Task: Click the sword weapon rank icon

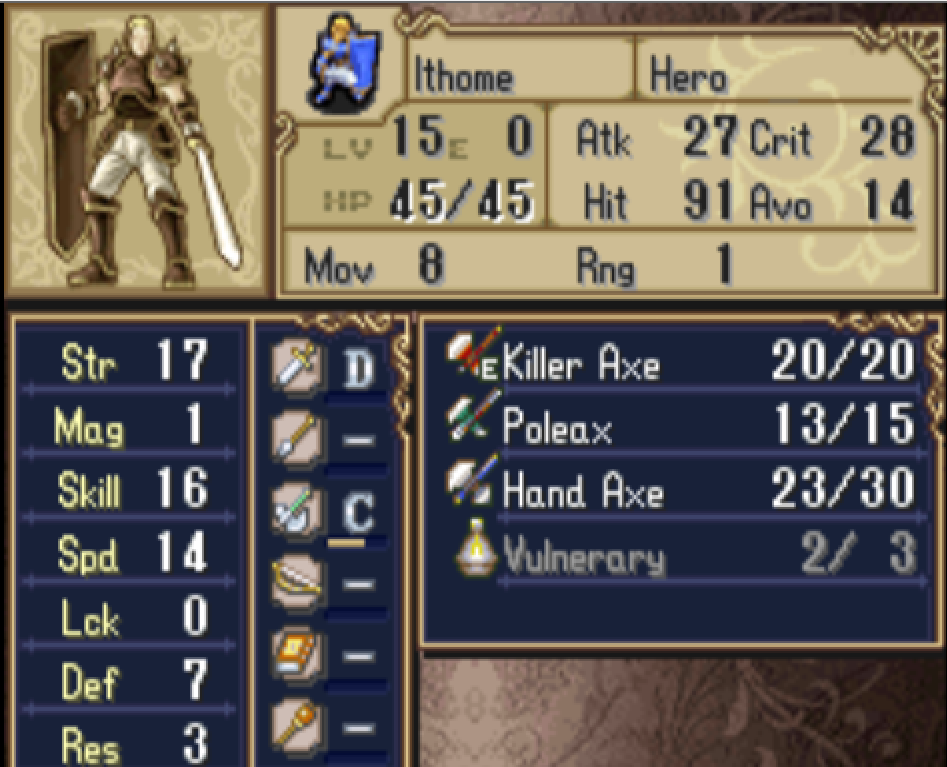Action: [x=297, y=365]
